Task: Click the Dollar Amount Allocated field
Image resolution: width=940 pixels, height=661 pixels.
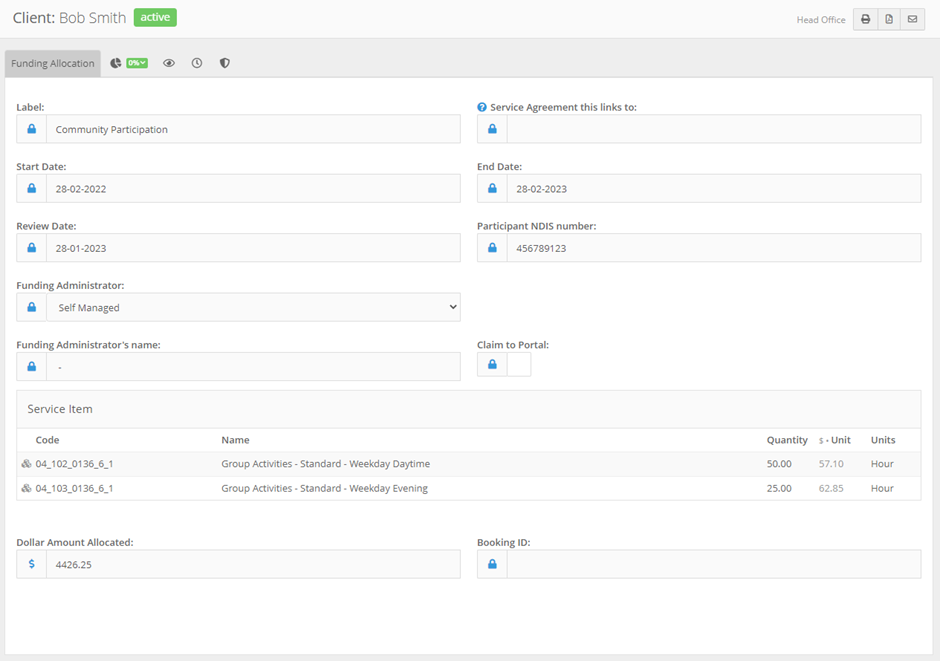Action: (x=254, y=564)
